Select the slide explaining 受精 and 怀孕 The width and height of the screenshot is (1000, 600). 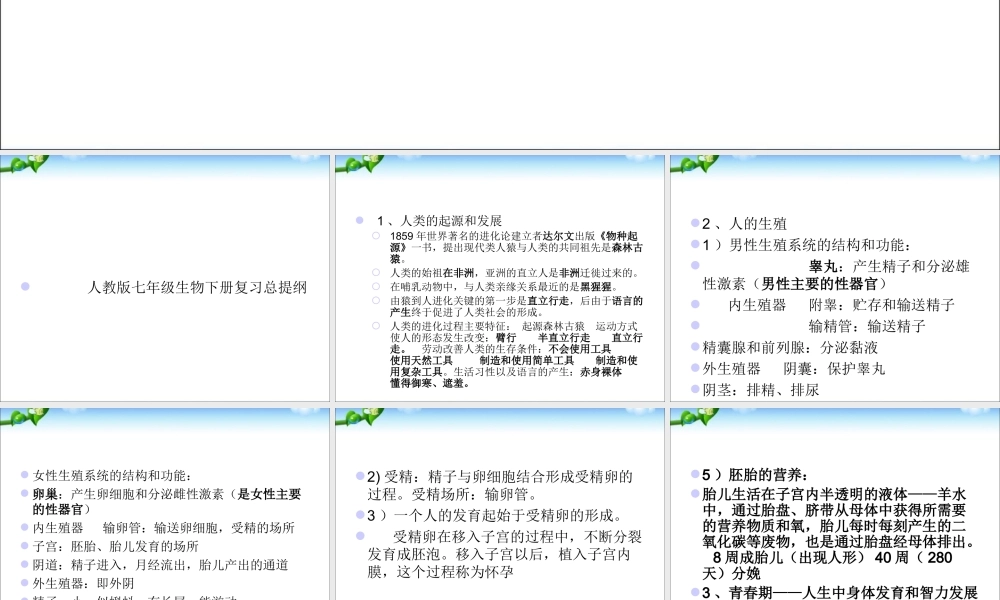click(x=498, y=503)
